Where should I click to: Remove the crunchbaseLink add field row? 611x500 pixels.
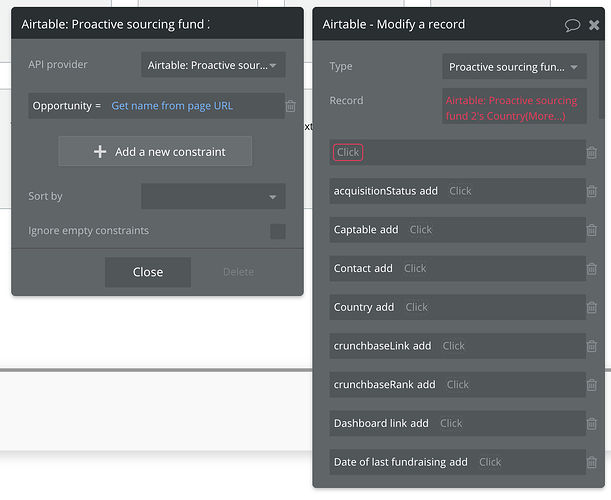(x=592, y=346)
